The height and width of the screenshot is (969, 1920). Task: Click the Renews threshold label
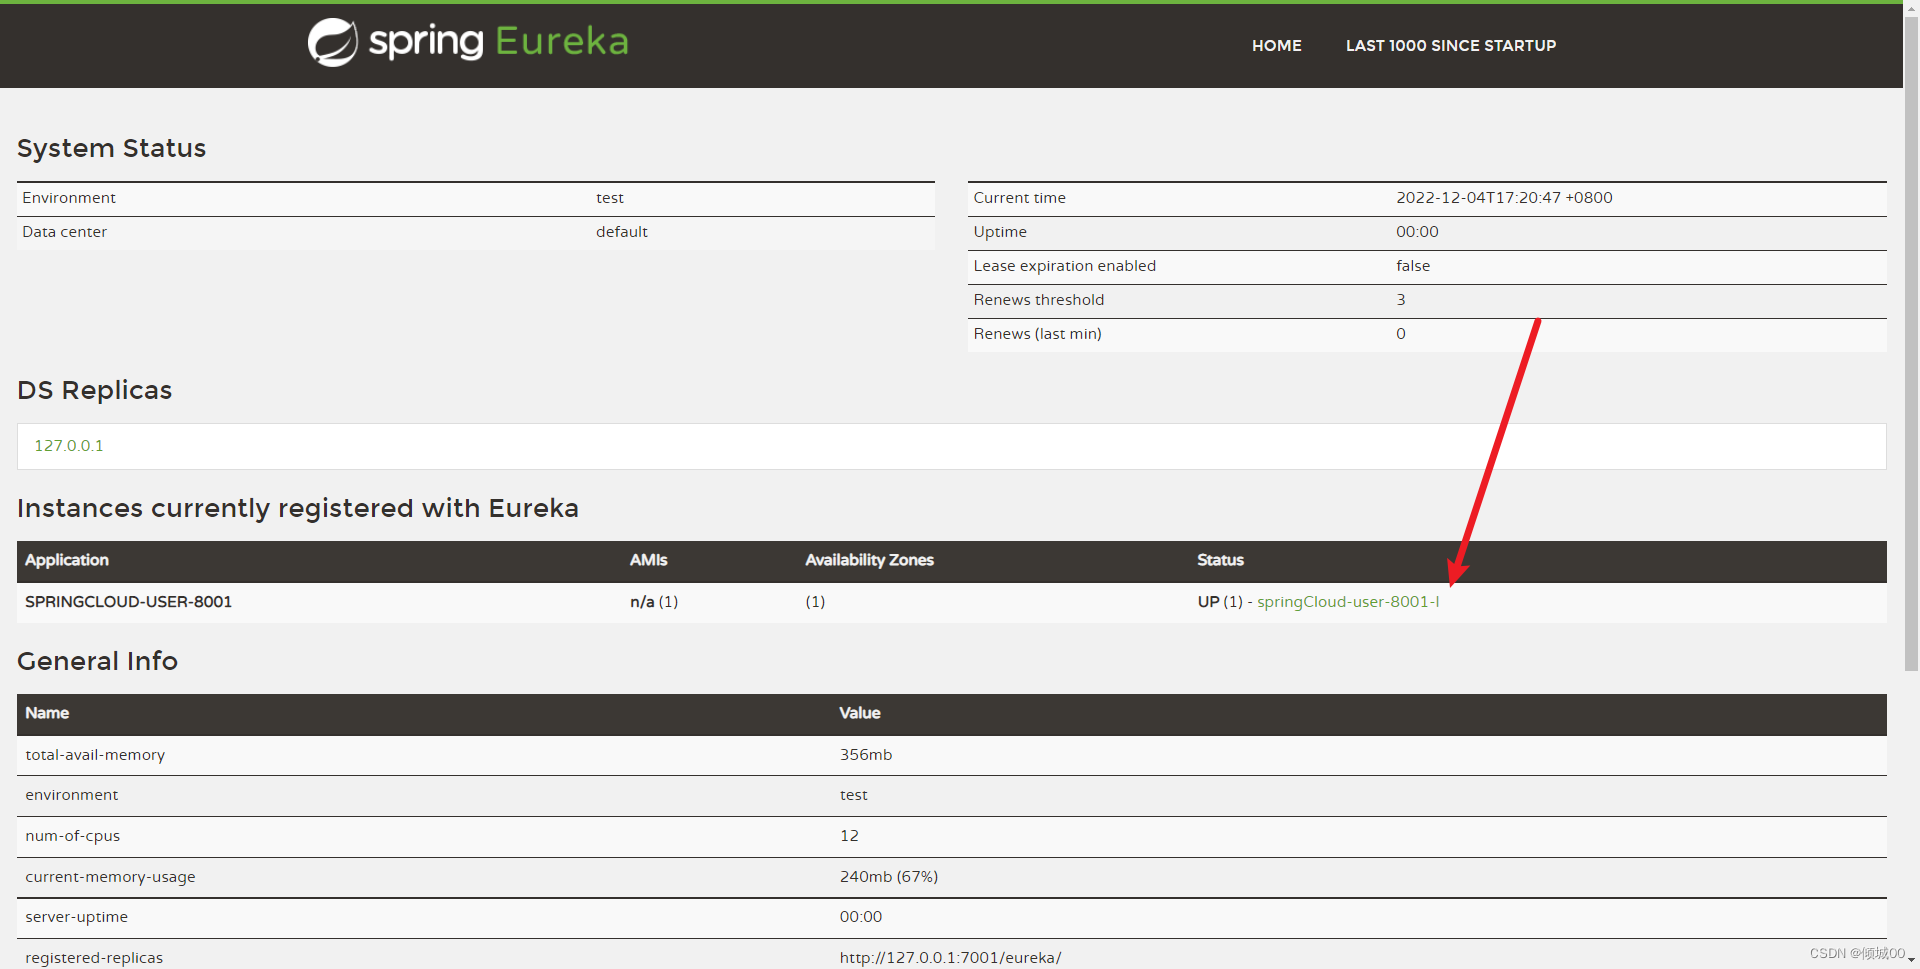(x=1038, y=300)
